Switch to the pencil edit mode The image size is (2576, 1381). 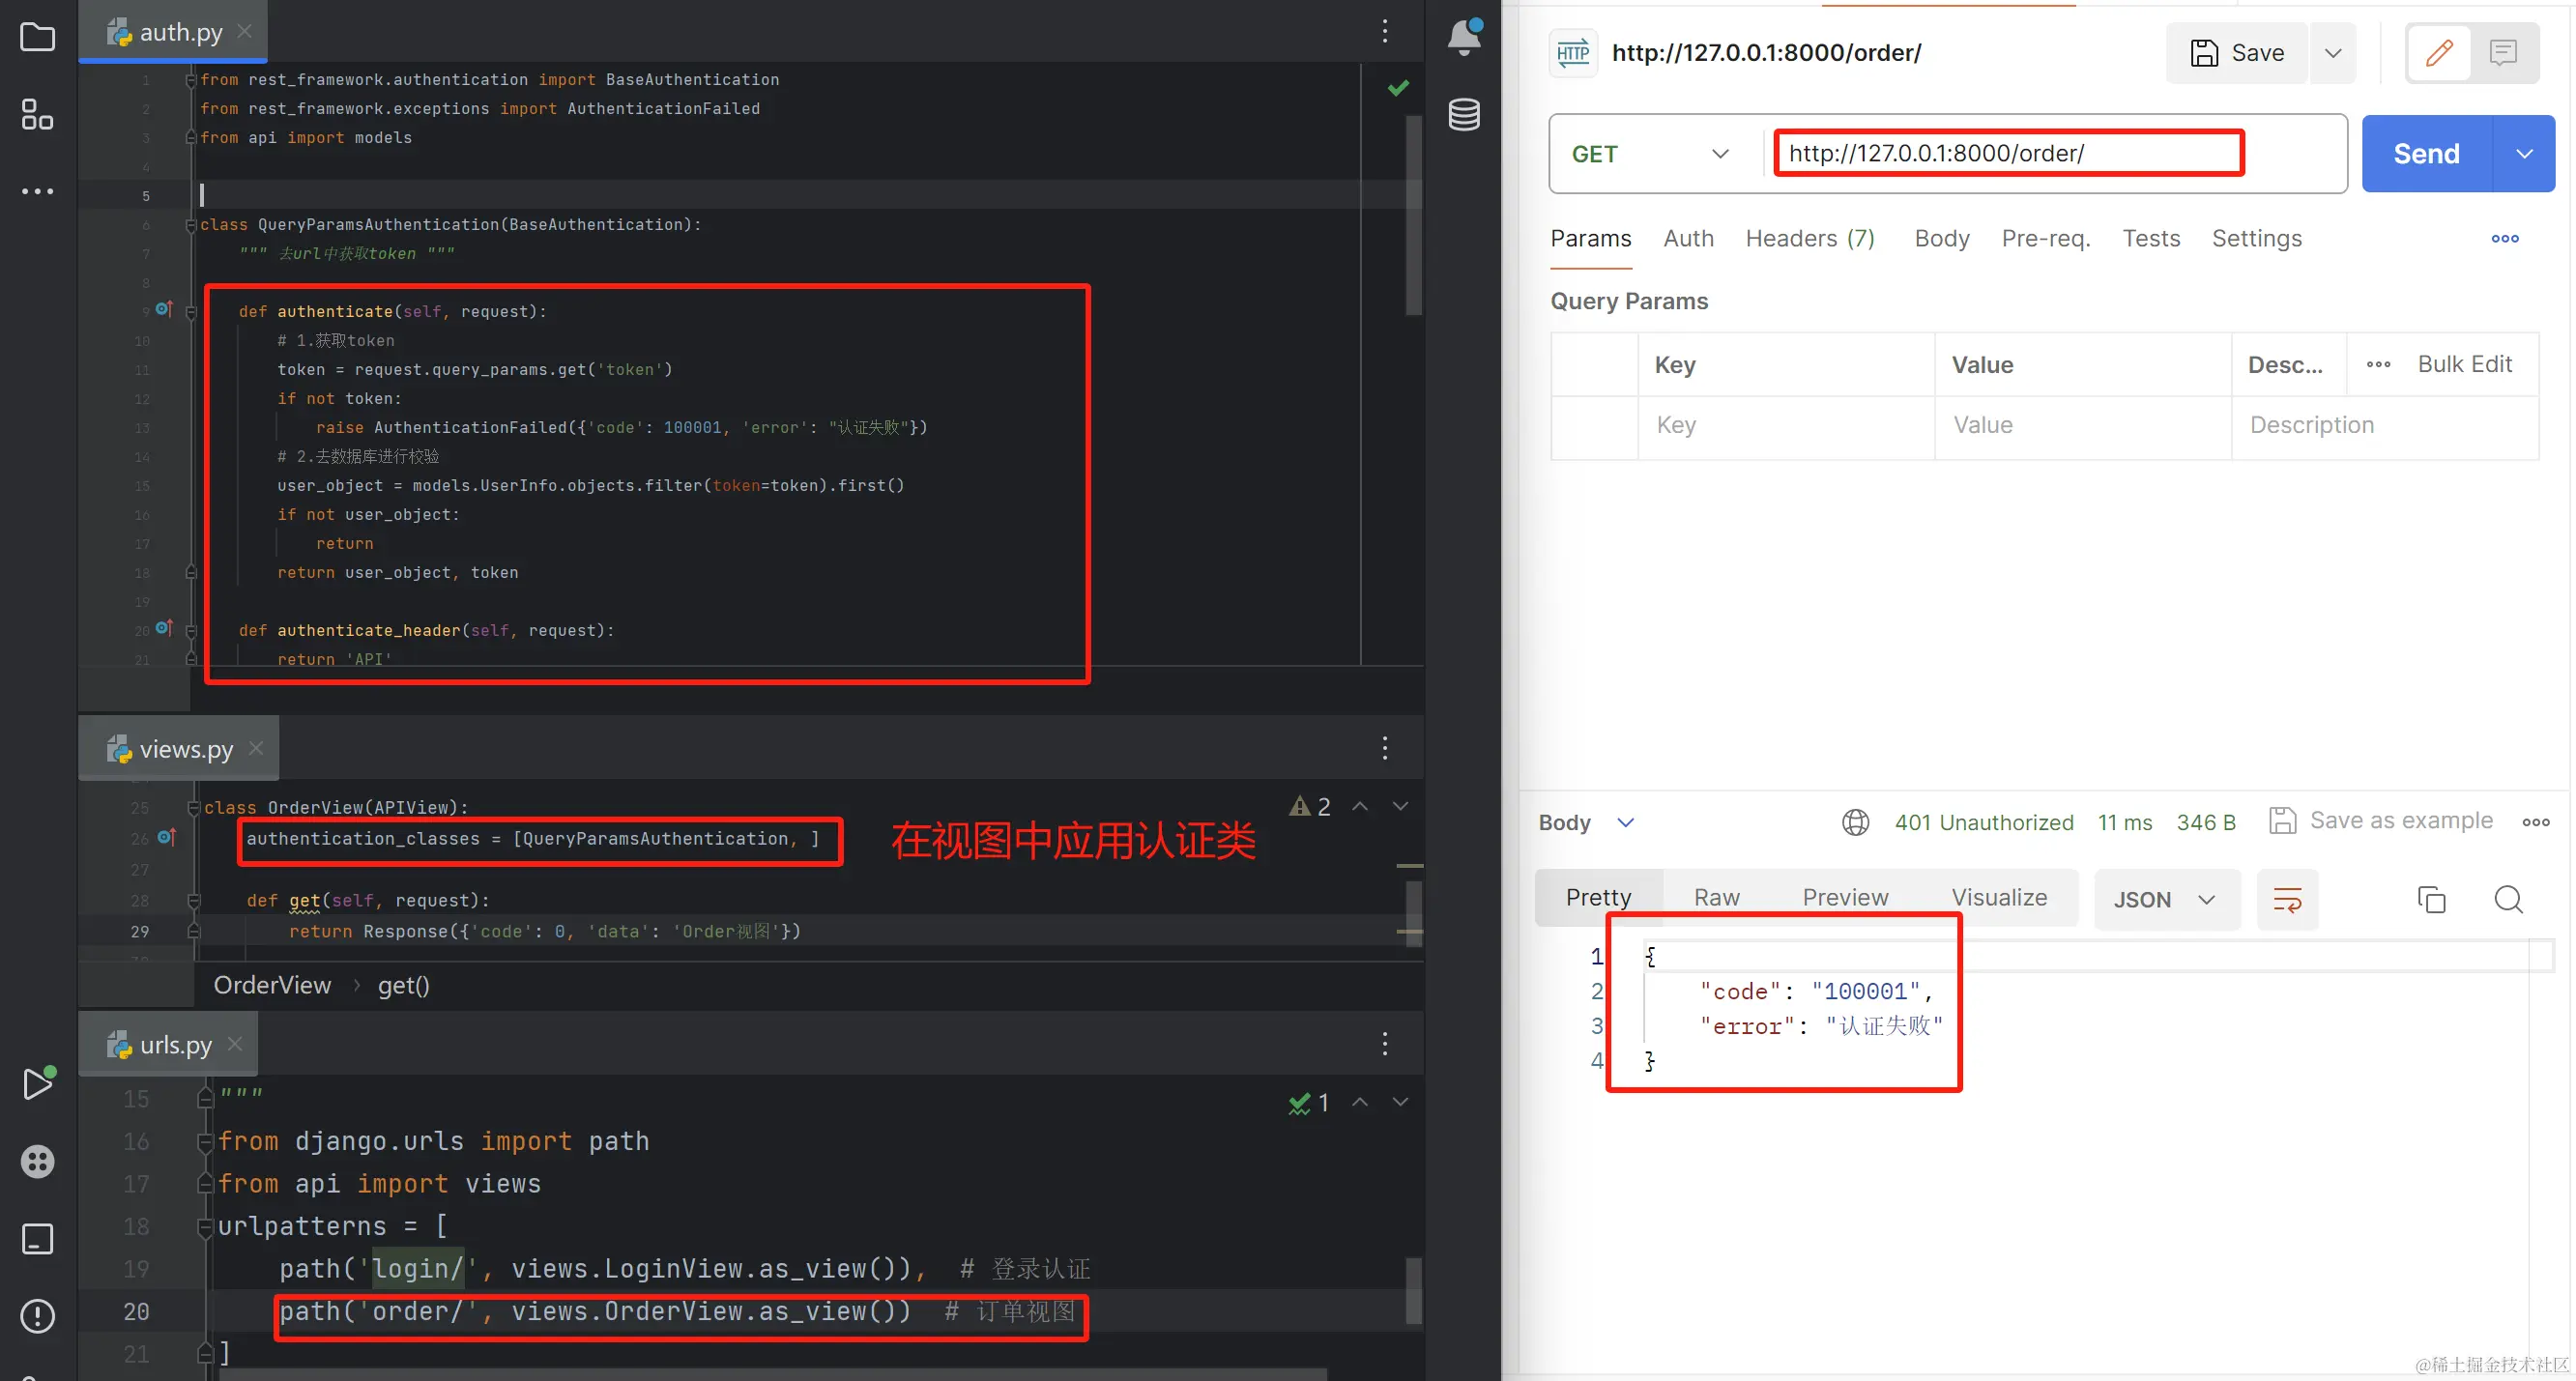click(2438, 52)
